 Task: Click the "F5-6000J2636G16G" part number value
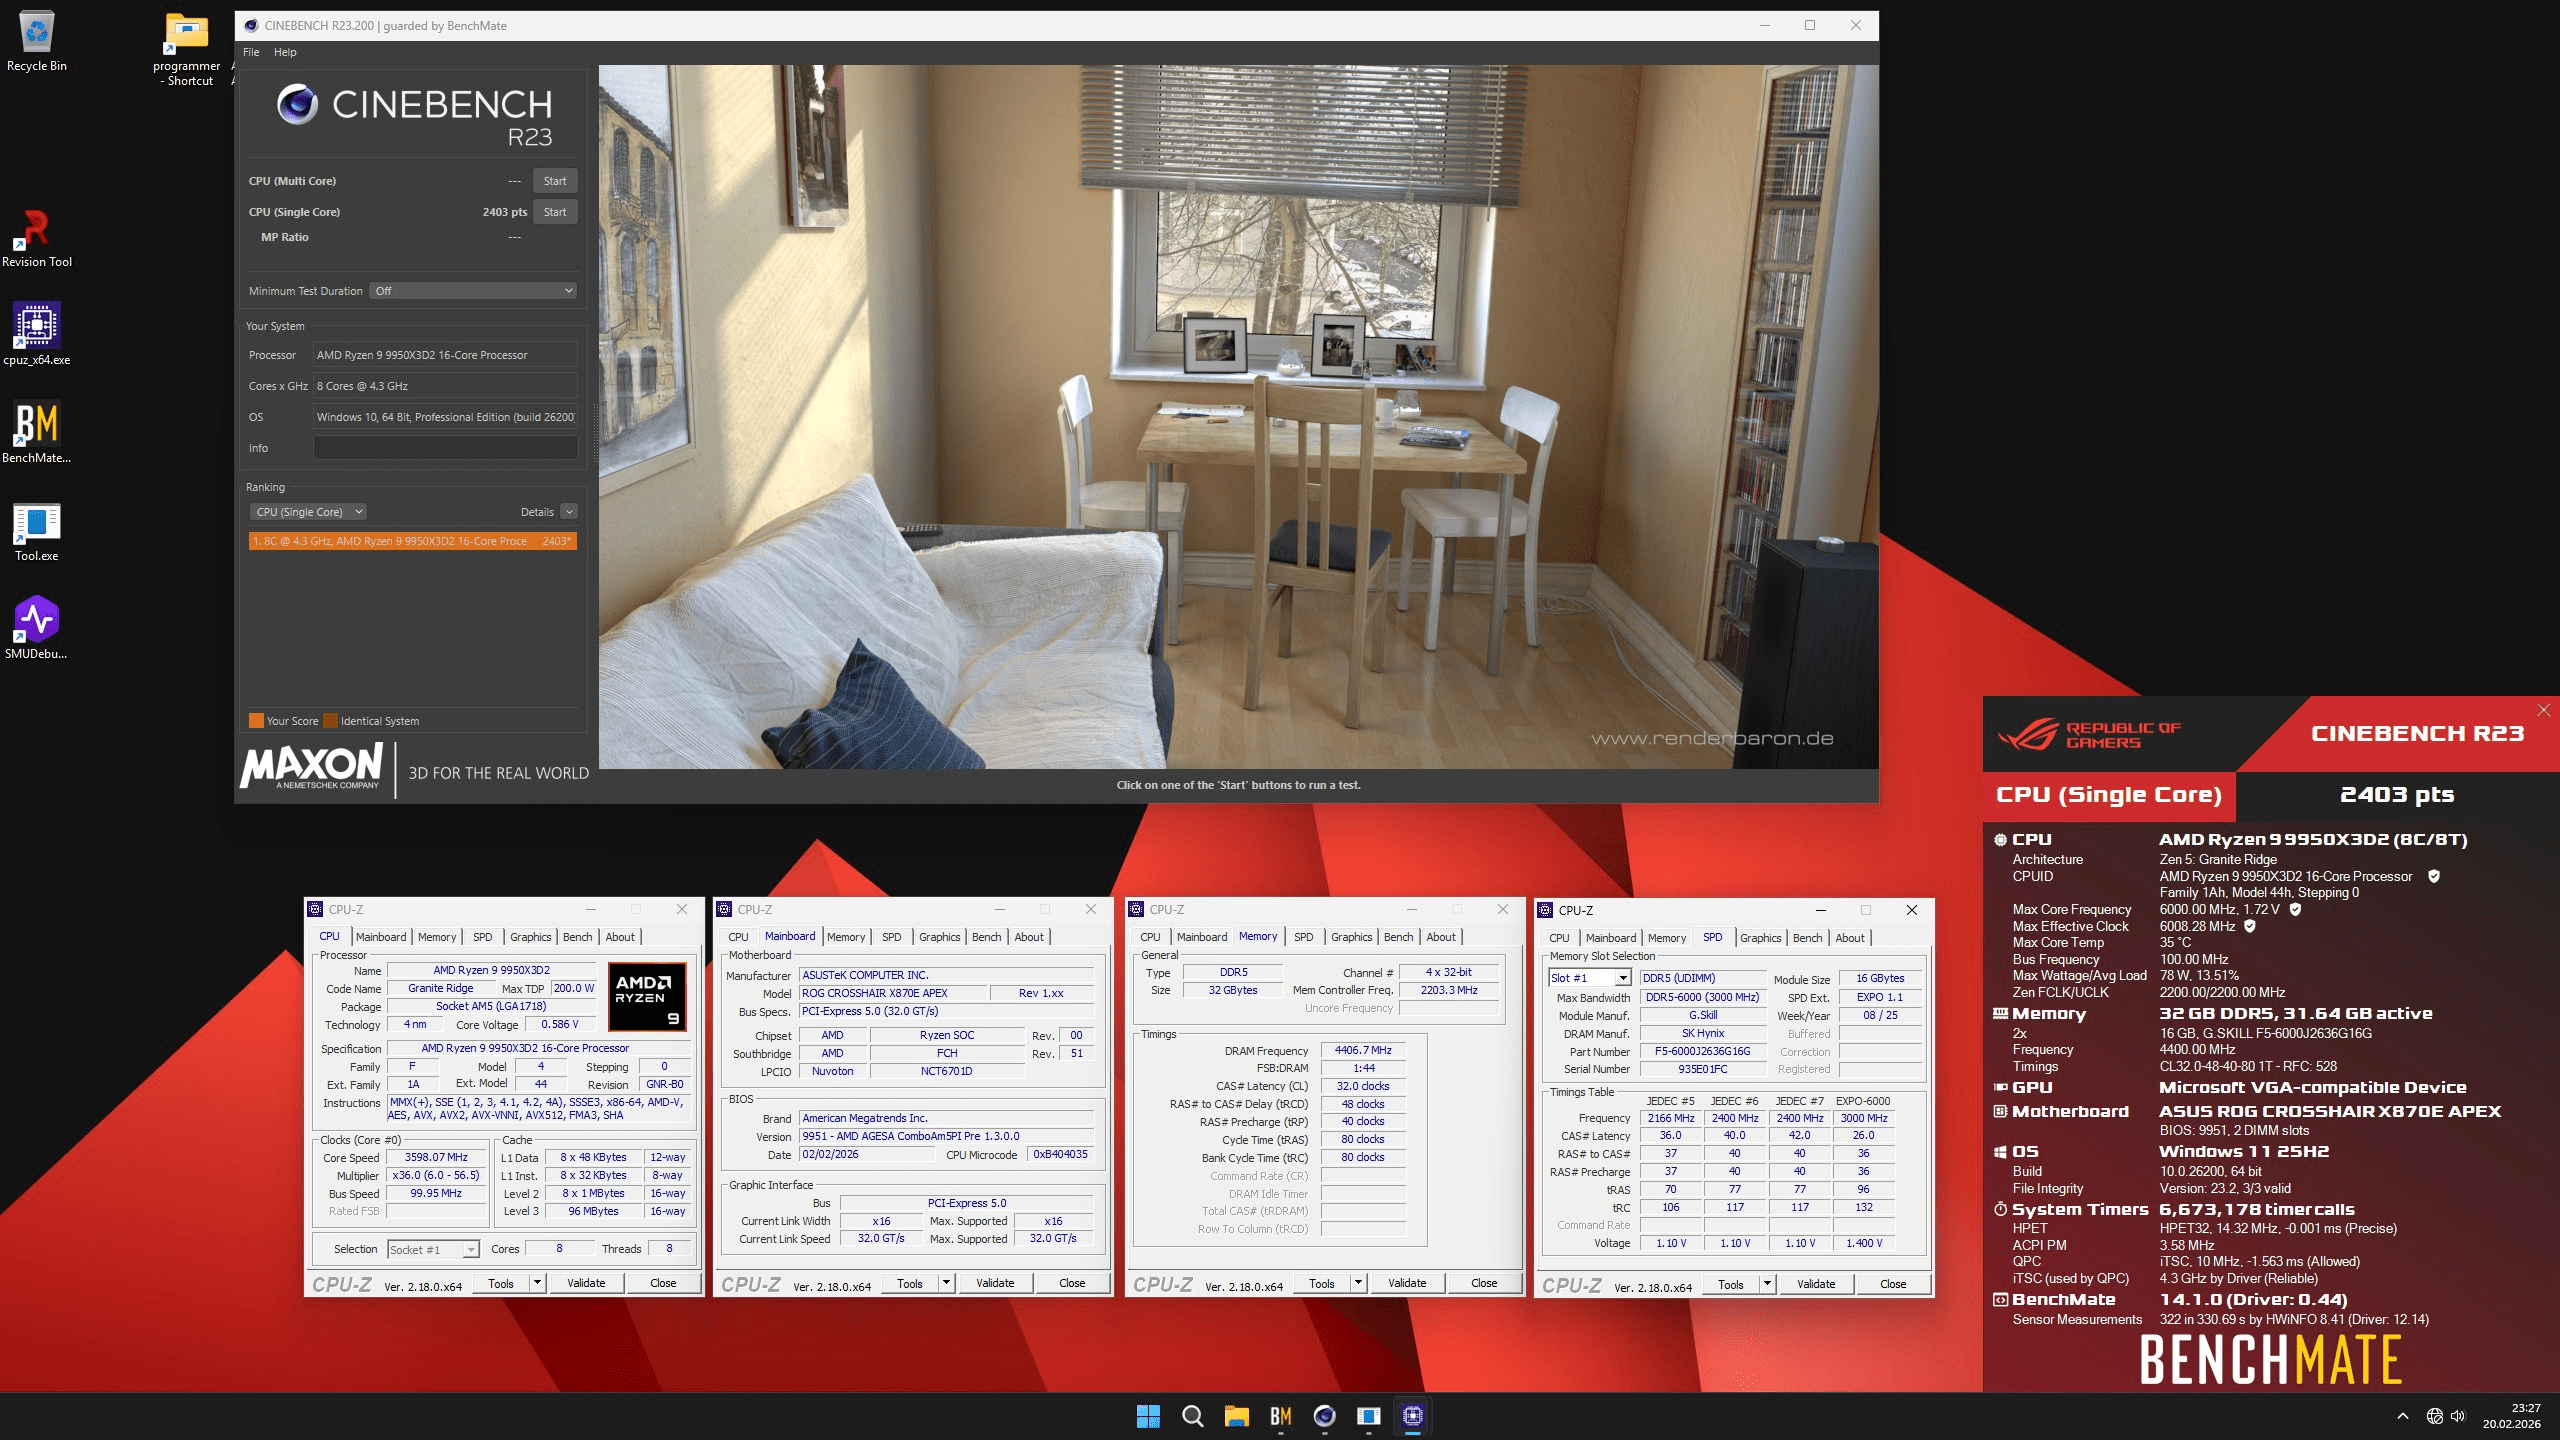(1703, 1051)
